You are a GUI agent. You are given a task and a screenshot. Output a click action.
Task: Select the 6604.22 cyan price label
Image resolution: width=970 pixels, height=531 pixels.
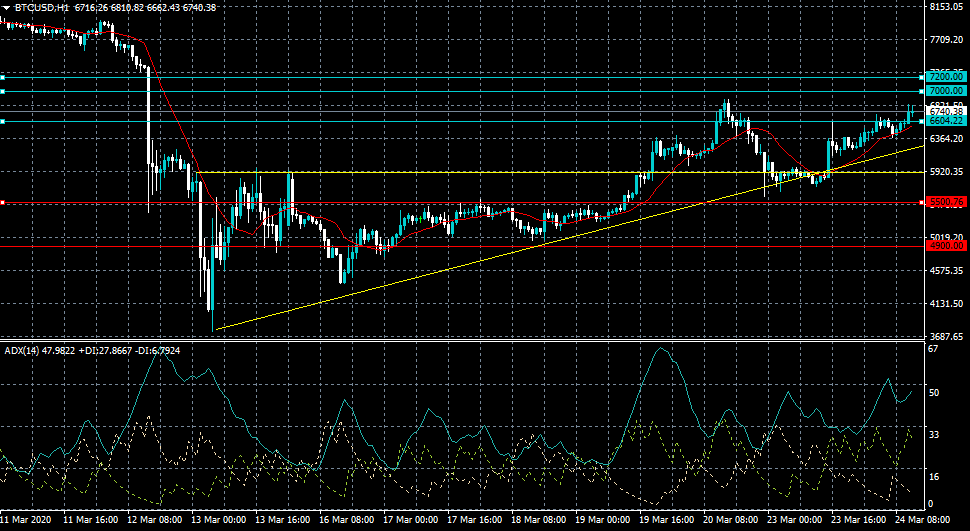[946, 121]
